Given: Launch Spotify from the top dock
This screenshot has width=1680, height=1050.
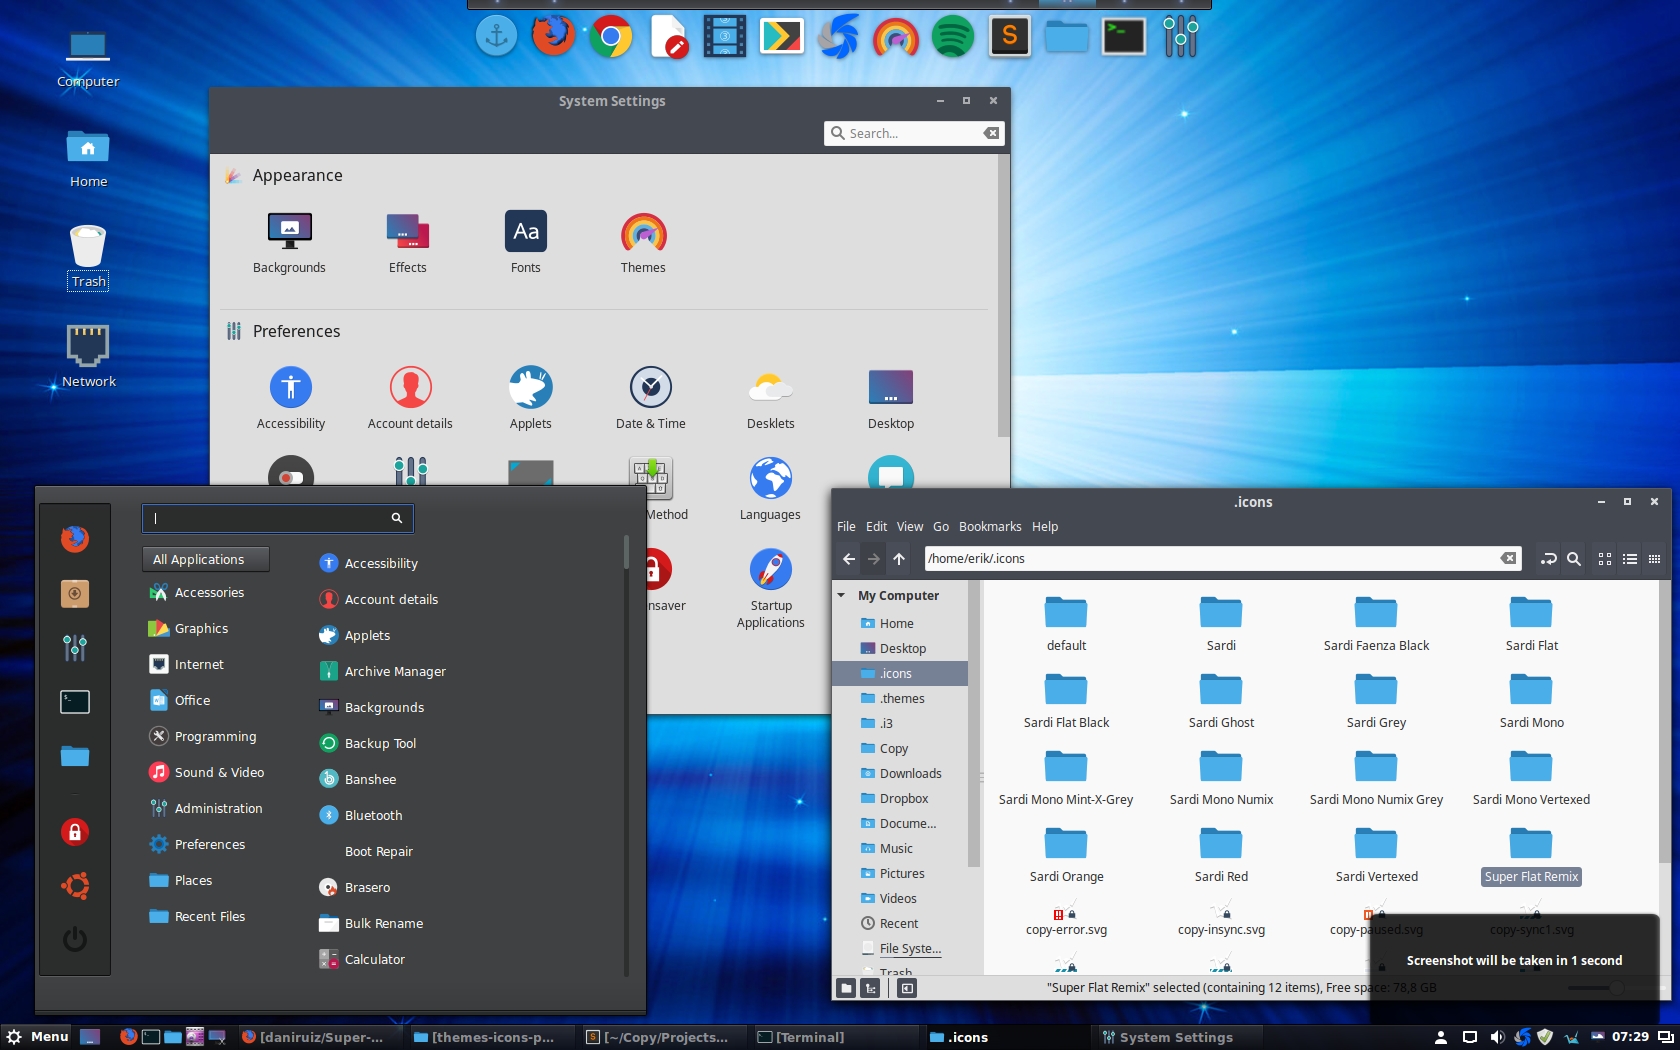Looking at the screenshot, I should (952, 37).
